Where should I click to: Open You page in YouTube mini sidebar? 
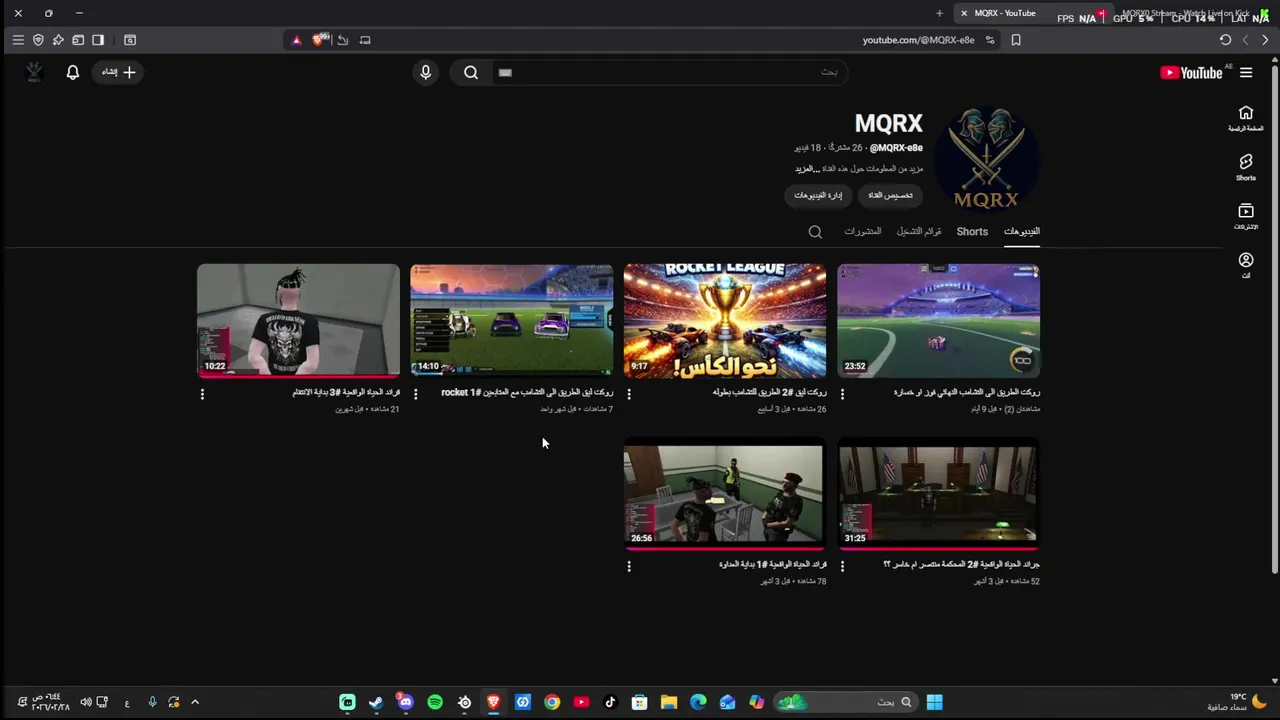point(1246,265)
